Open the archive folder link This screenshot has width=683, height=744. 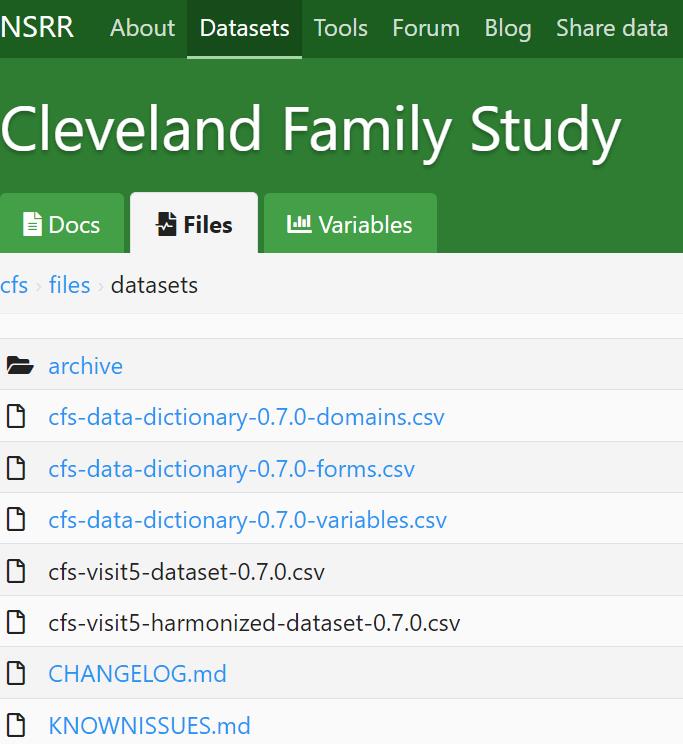[x=85, y=366]
